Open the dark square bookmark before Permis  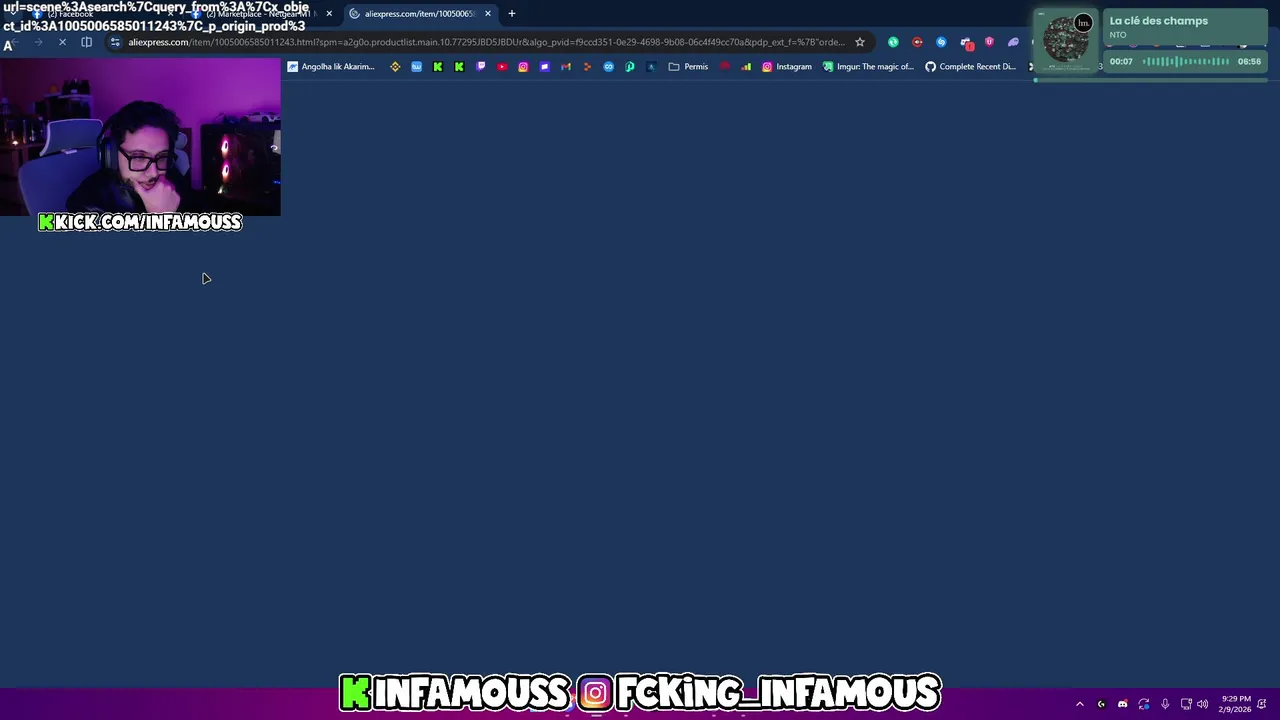point(651,67)
